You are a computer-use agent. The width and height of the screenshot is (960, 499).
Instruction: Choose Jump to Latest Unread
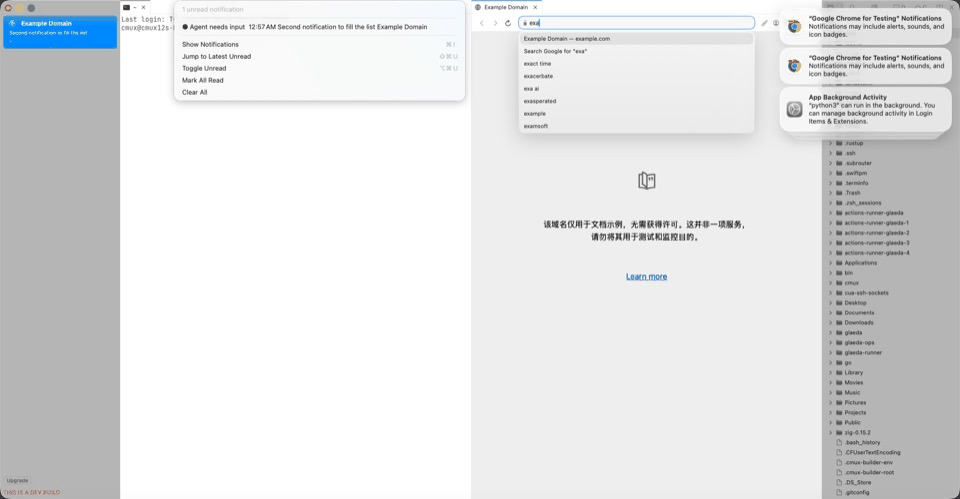(x=319, y=56)
